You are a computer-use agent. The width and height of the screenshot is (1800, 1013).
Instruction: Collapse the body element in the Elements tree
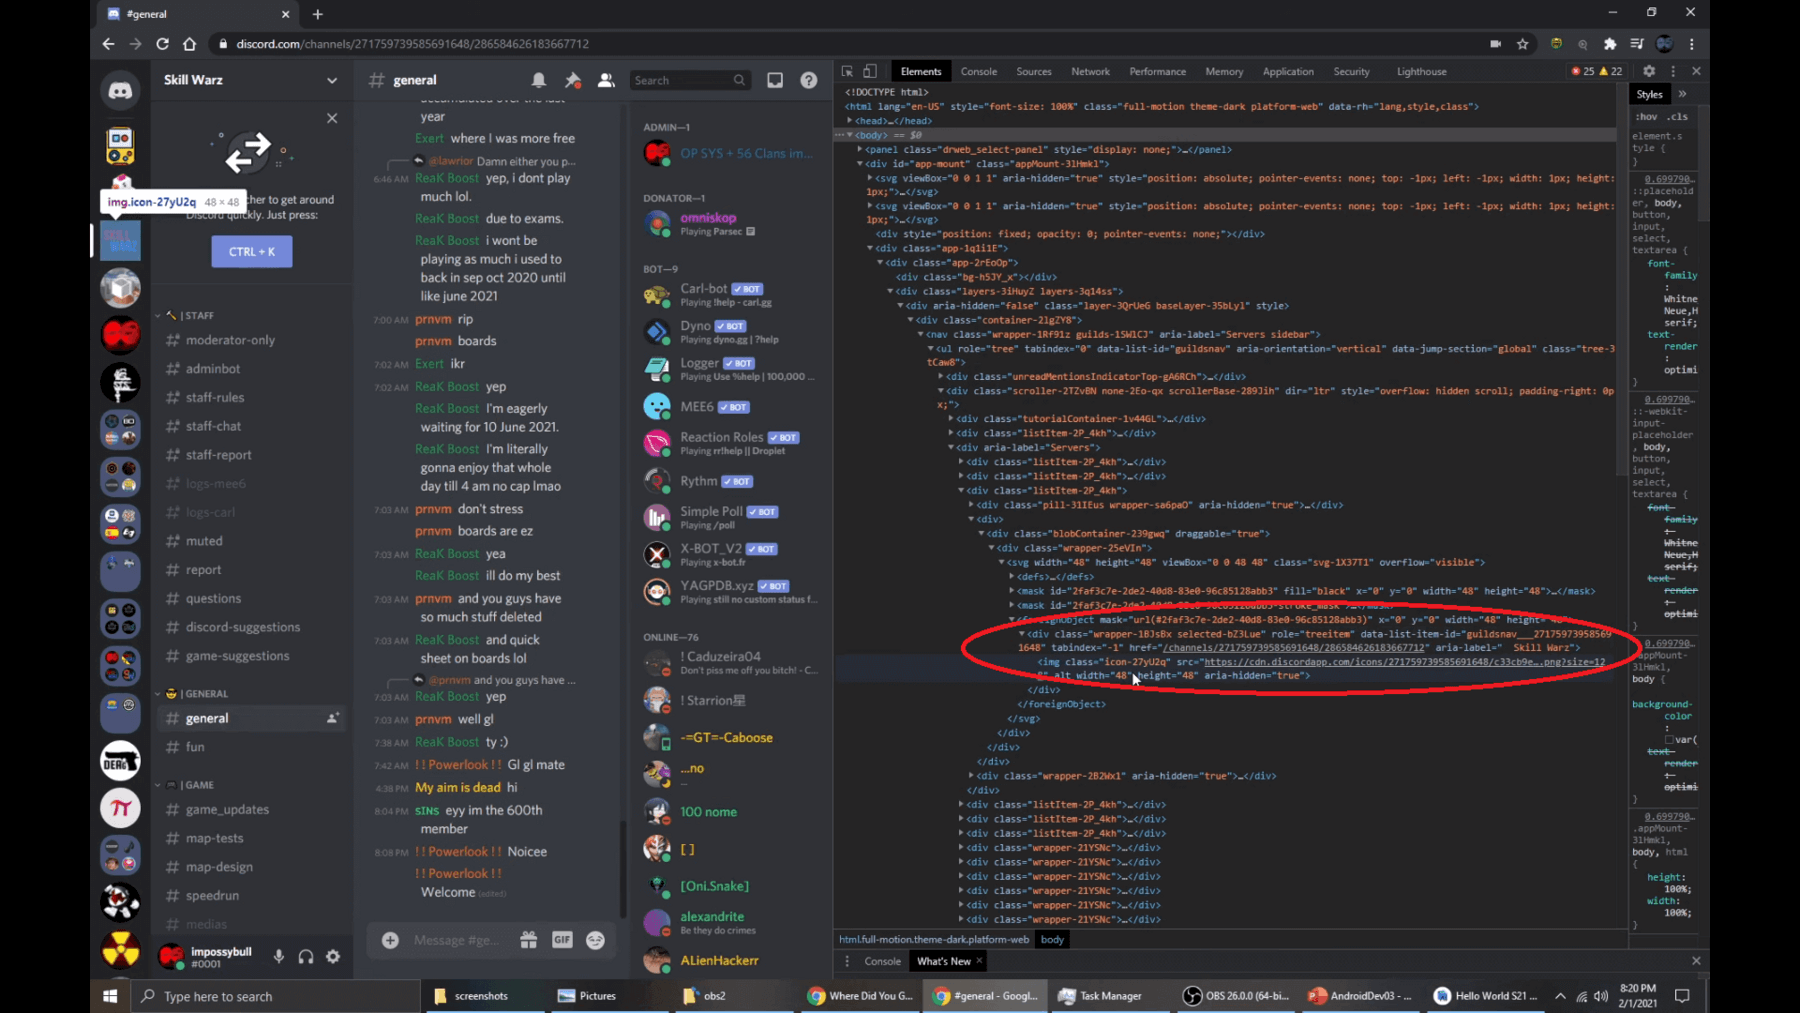[x=849, y=135]
